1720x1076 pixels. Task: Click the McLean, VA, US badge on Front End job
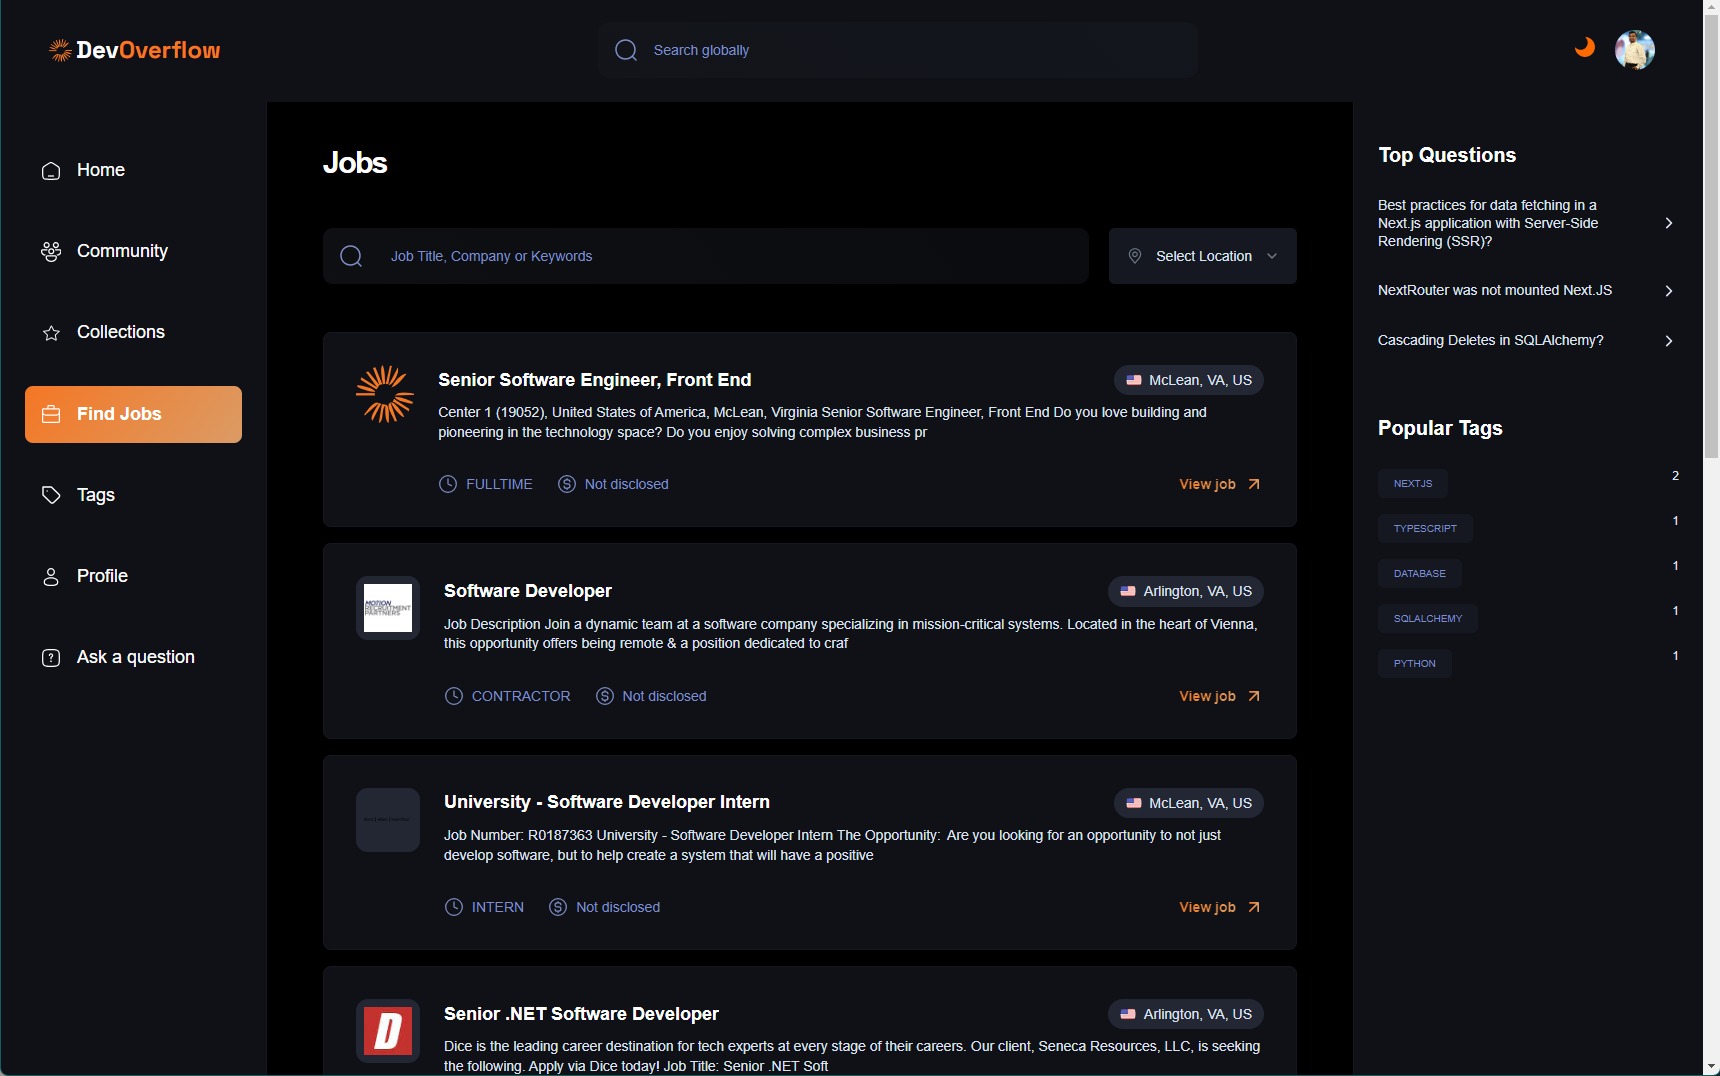(1189, 380)
